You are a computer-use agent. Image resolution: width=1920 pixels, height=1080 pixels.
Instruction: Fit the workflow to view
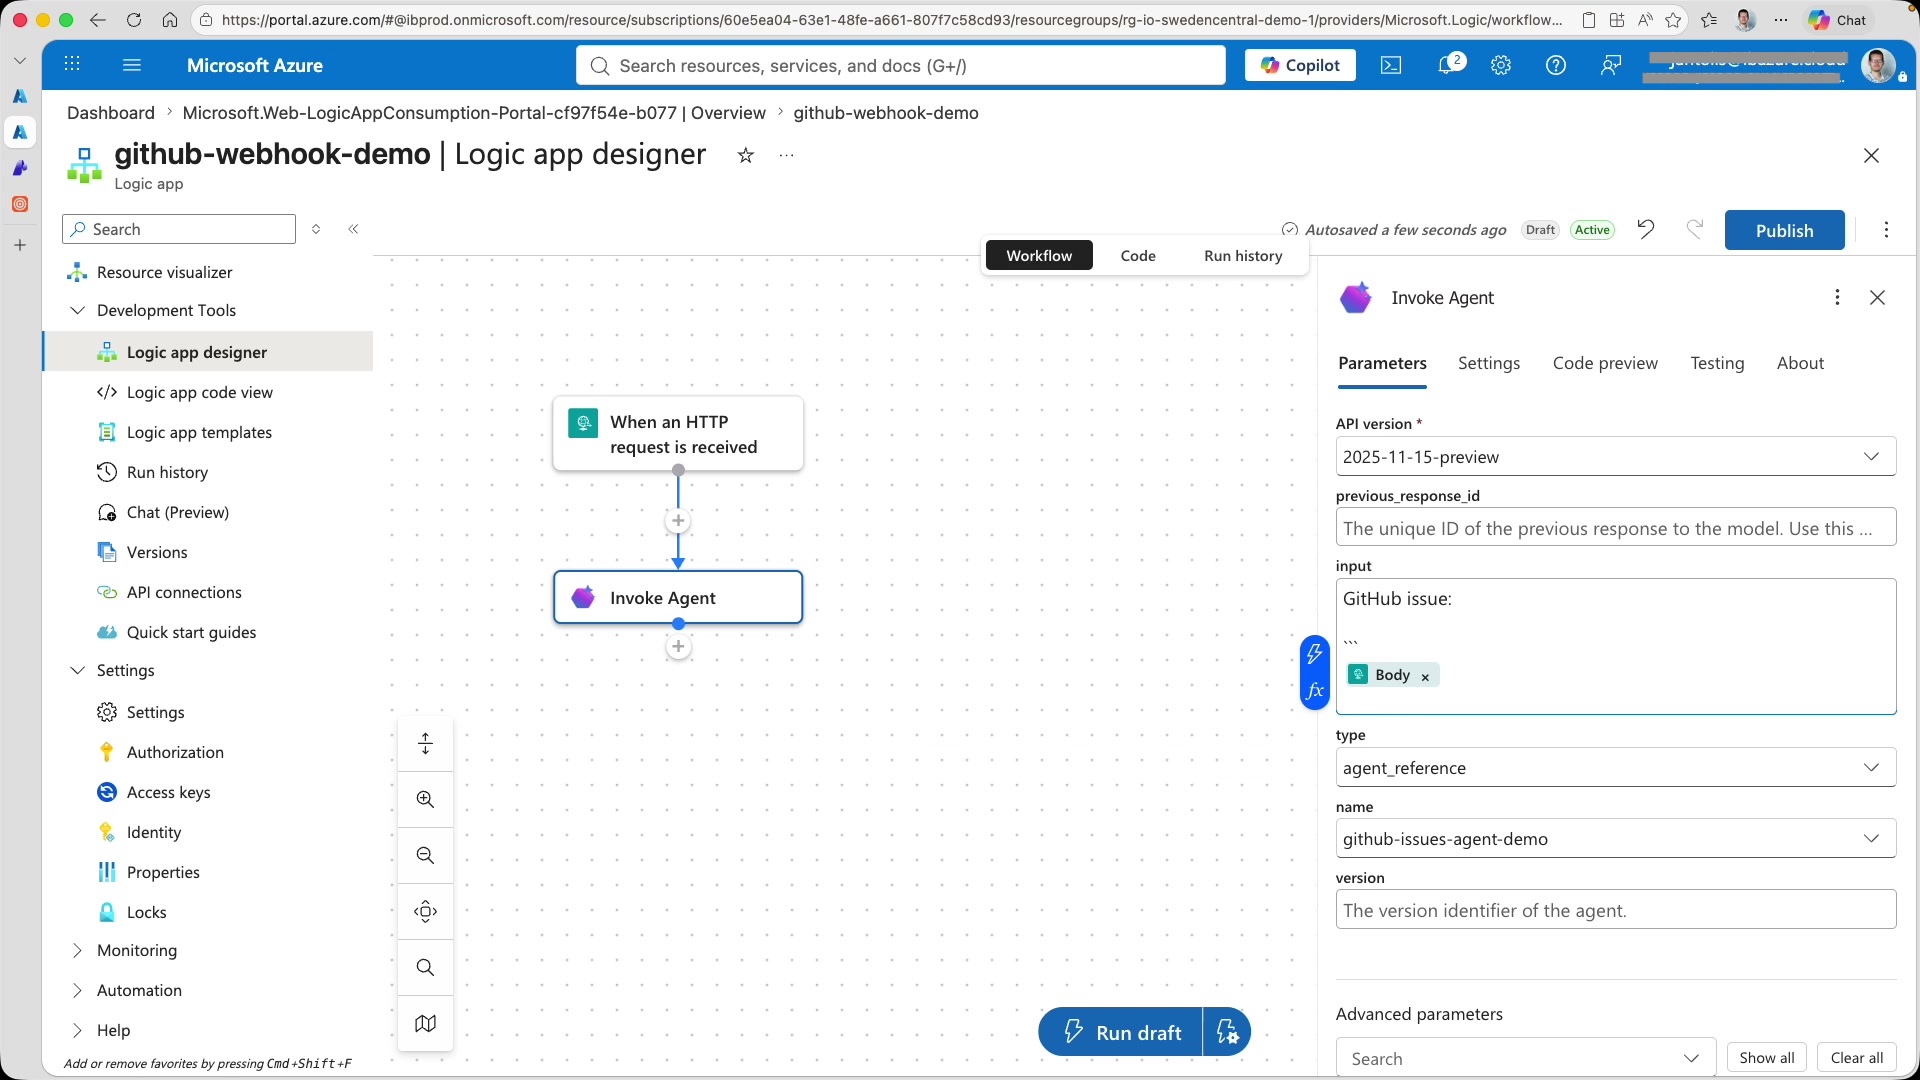point(425,911)
